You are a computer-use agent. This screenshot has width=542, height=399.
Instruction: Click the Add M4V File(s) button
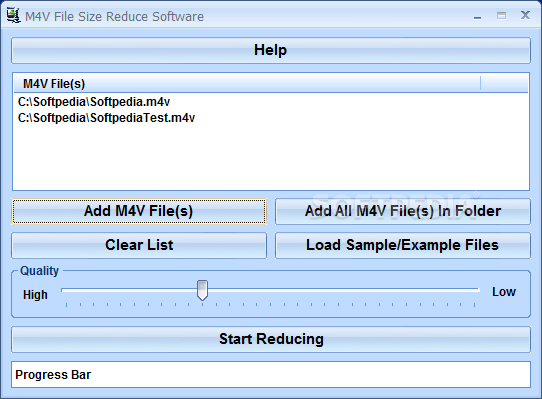coord(139,211)
